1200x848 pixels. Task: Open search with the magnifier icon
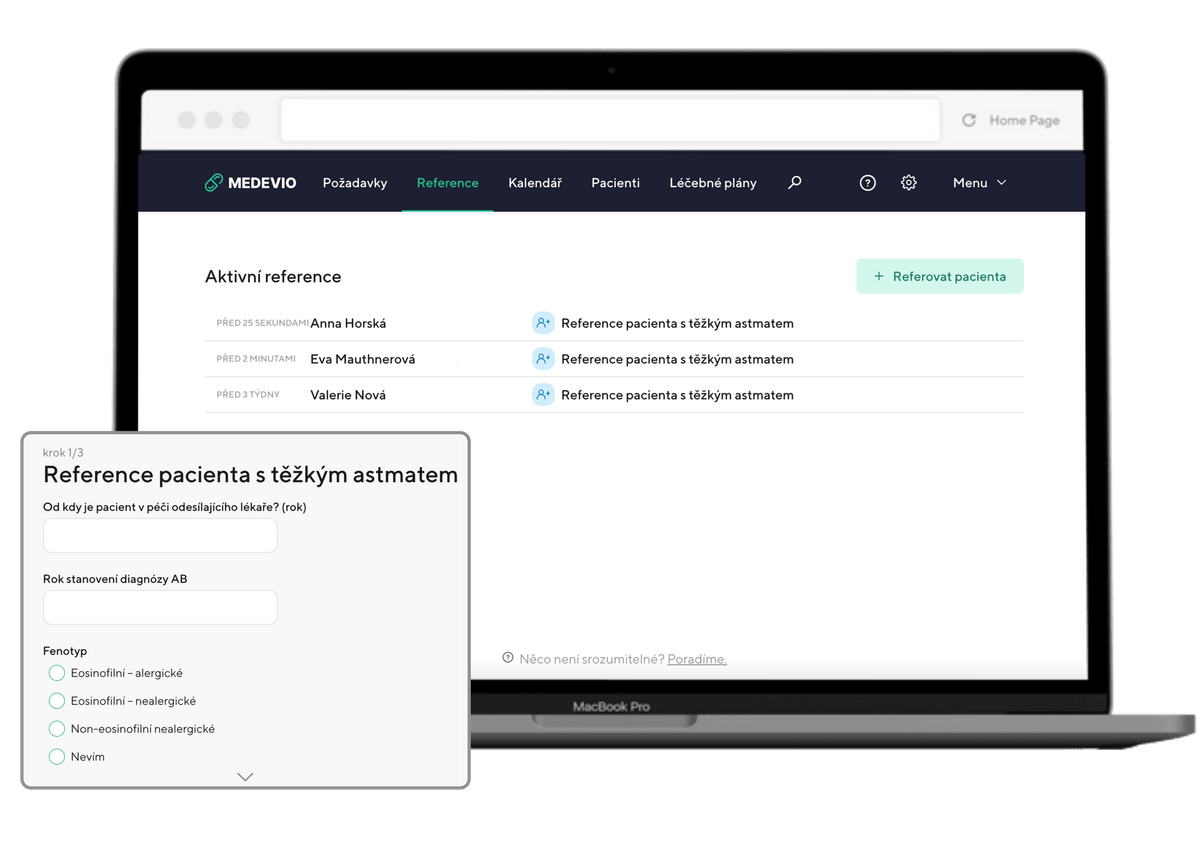[795, 183]
